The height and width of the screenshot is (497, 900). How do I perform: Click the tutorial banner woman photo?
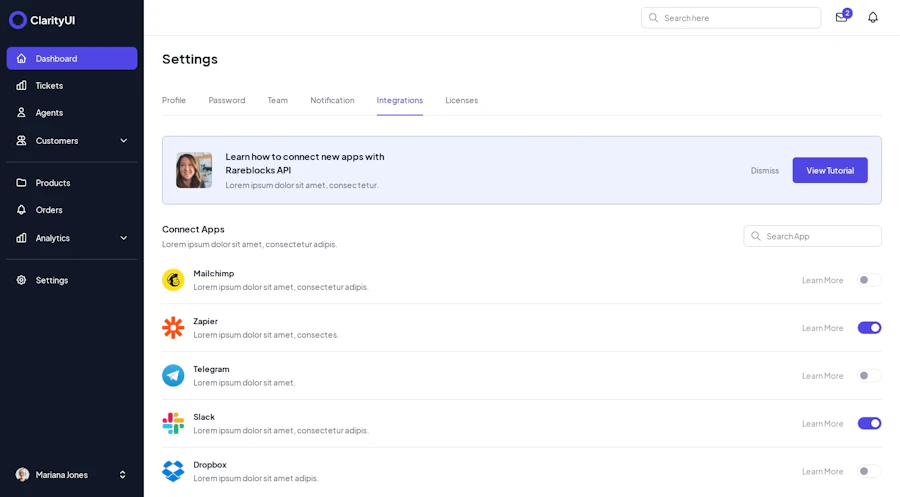coord(194,170)
